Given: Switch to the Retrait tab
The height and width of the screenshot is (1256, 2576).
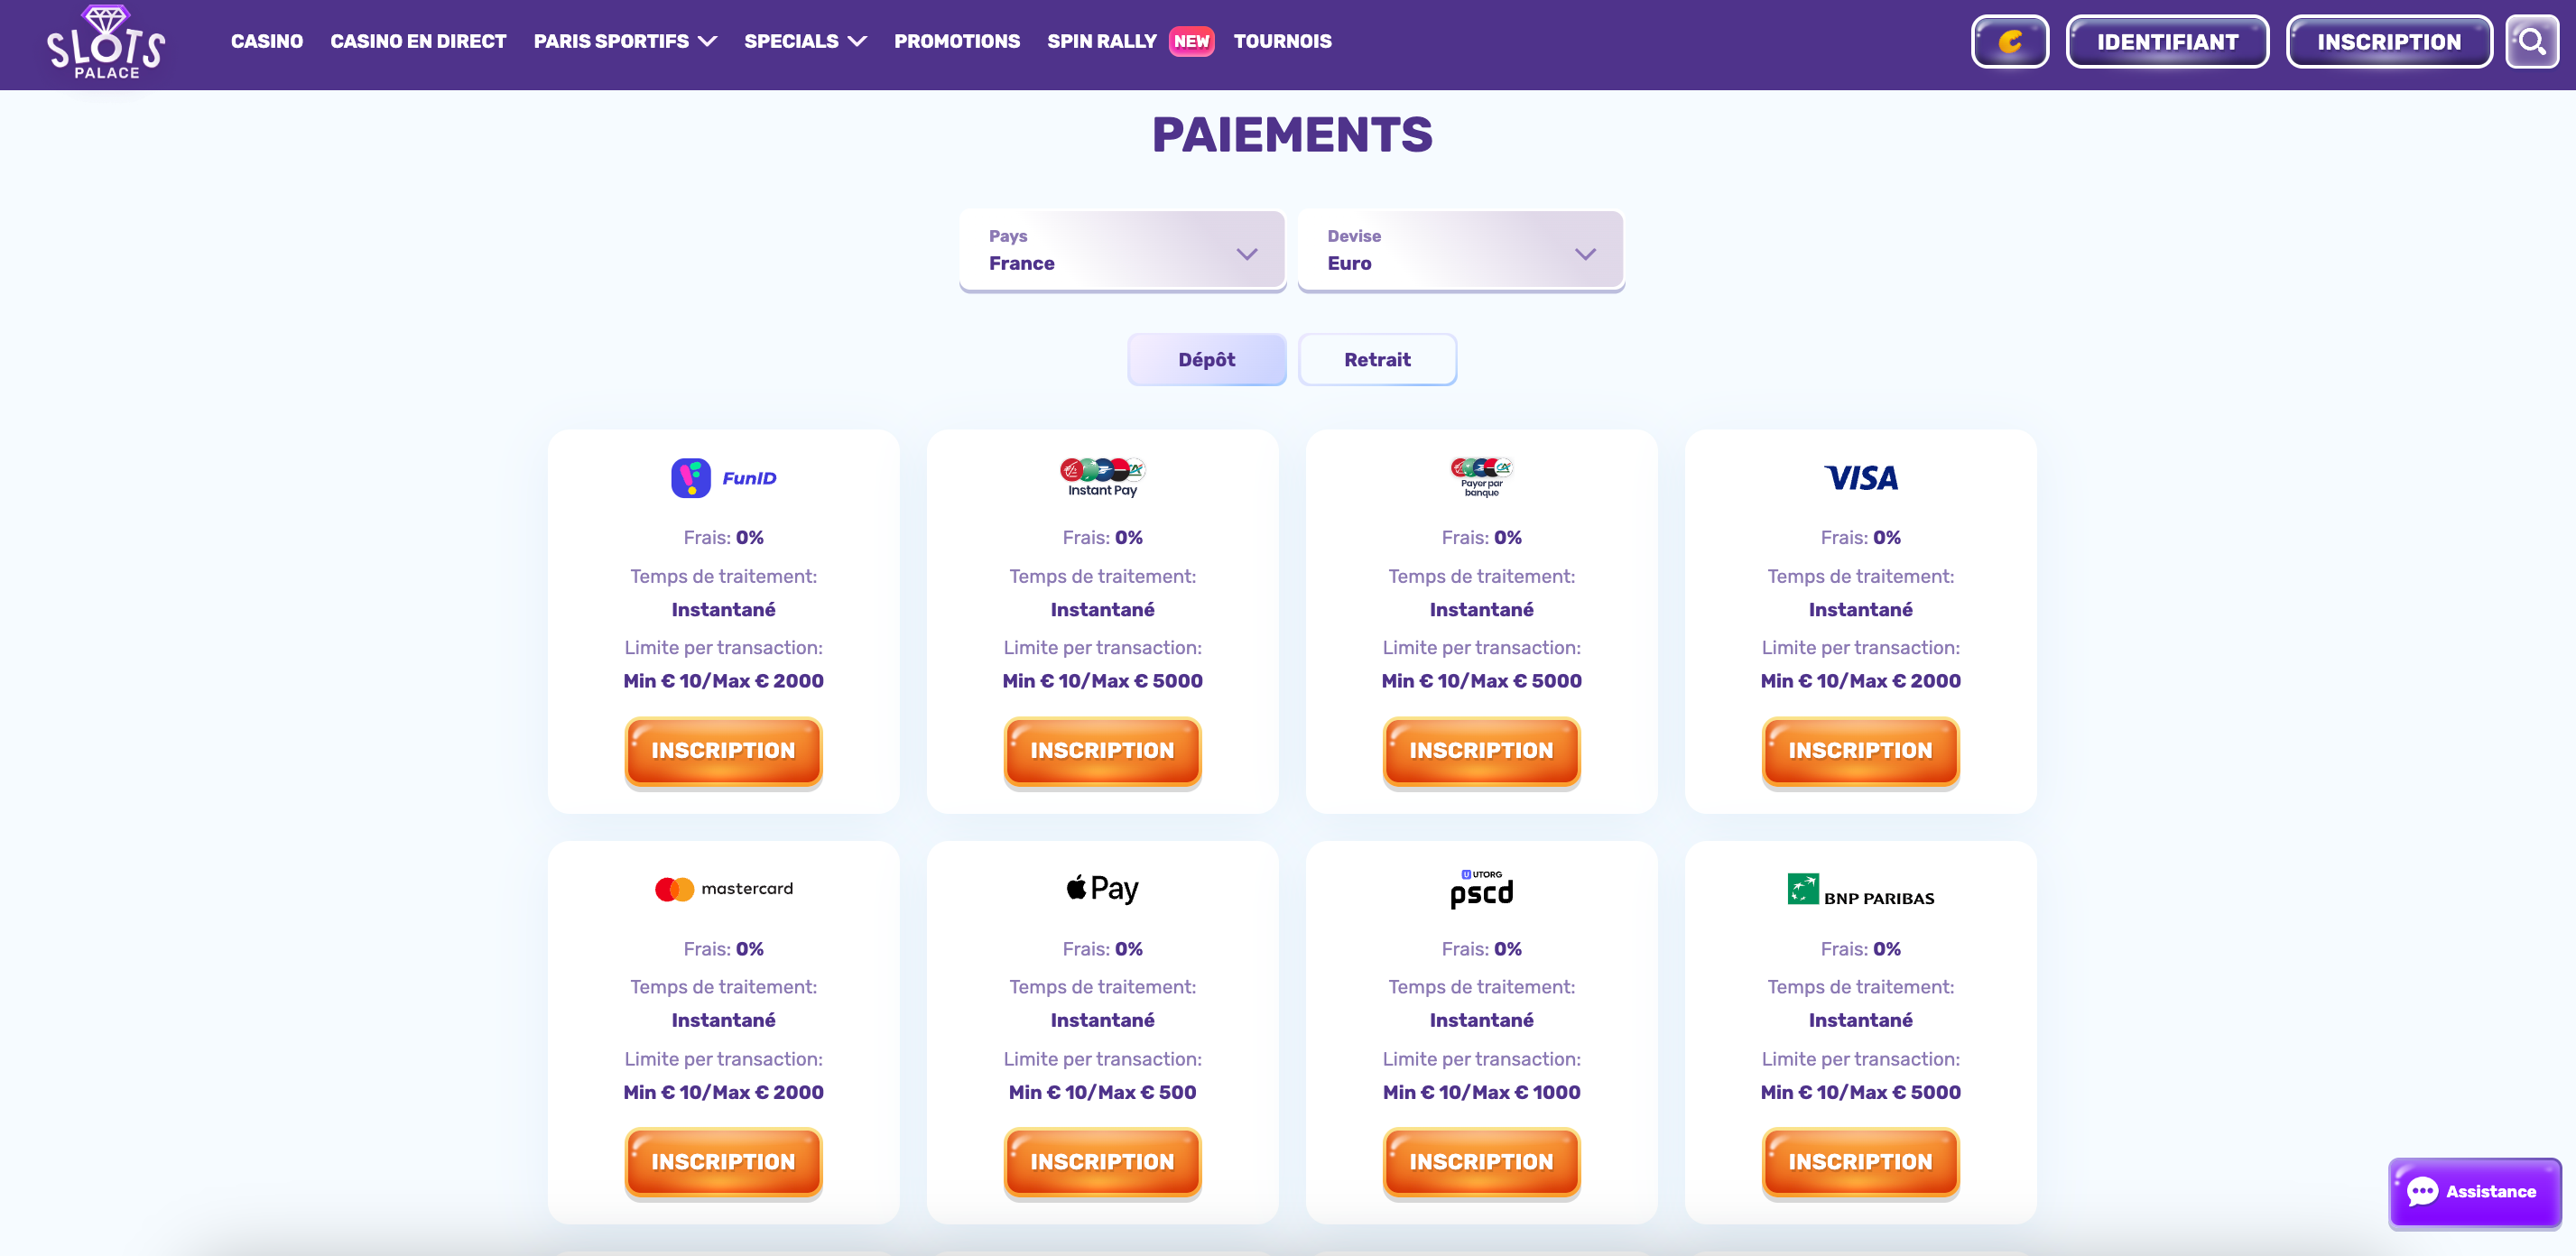Looking at the screenshot, I should 1377,359.
